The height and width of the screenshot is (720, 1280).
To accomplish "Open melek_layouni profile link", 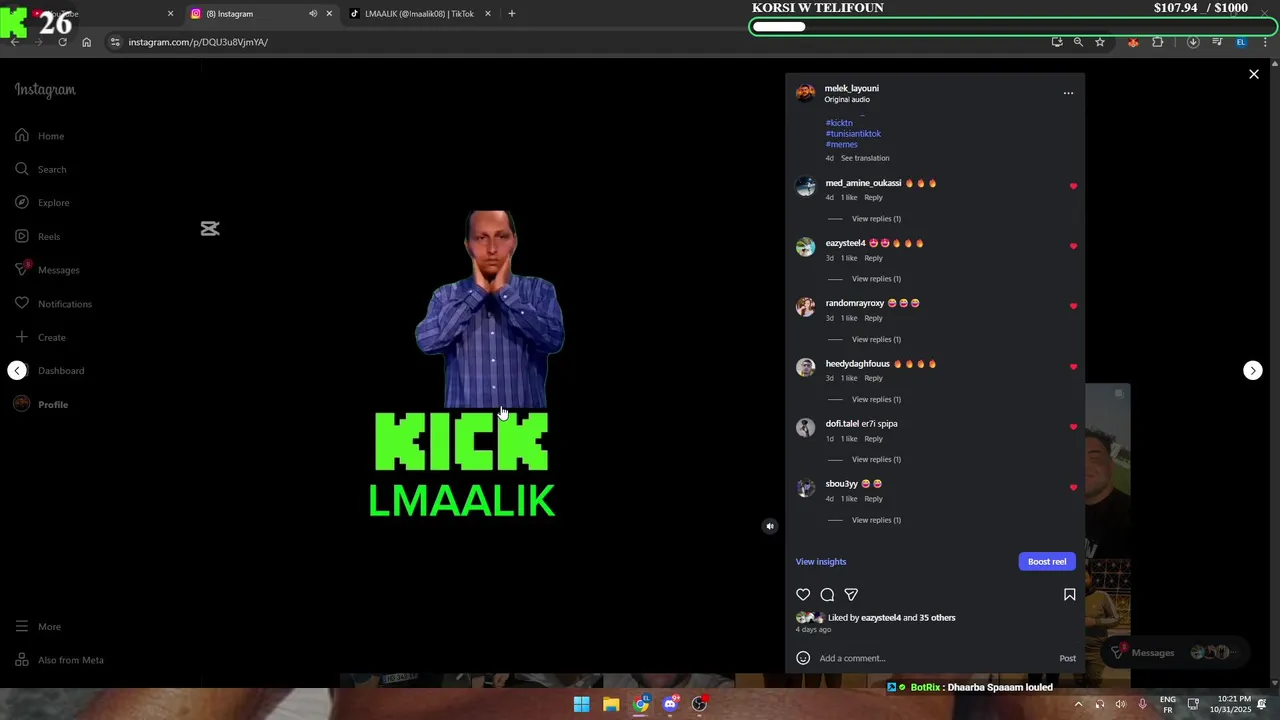I will click(851, 88).
